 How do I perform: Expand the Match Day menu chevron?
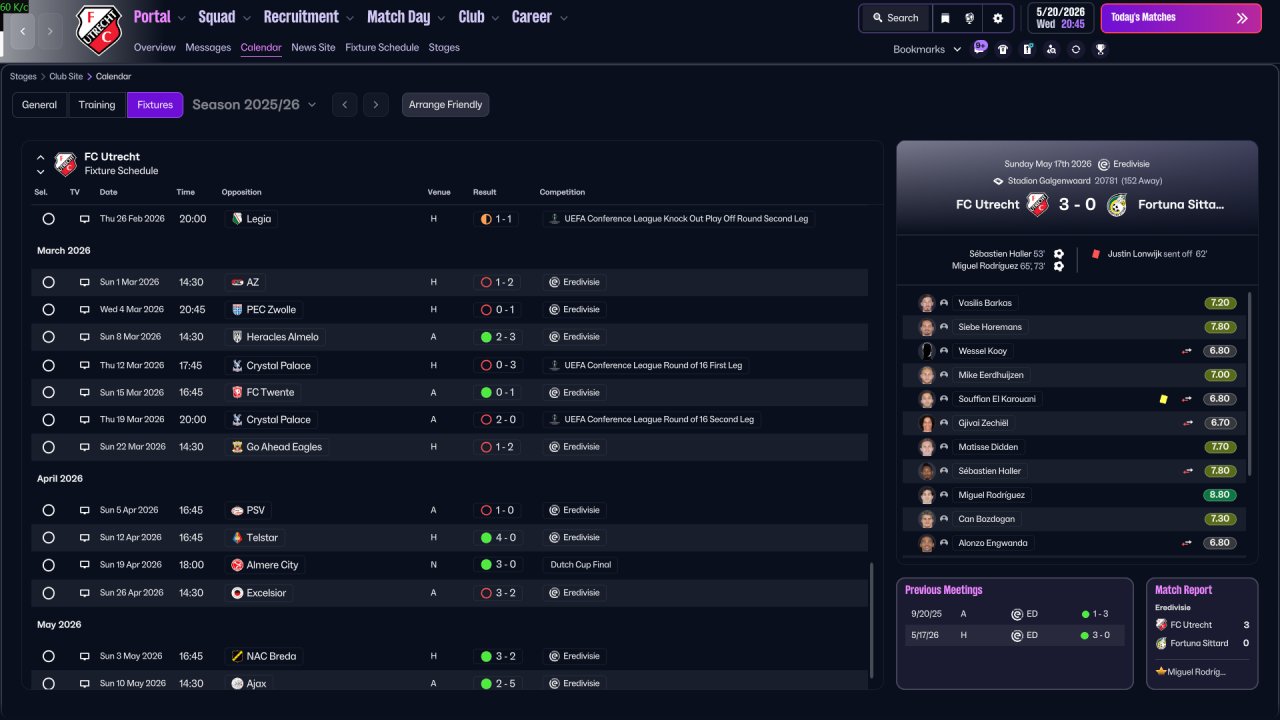(x=442, y=18)
